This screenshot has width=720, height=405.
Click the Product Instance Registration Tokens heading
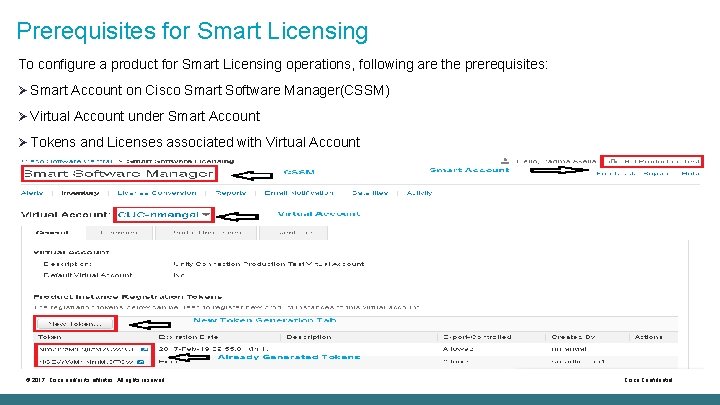[x=128, y=297]
